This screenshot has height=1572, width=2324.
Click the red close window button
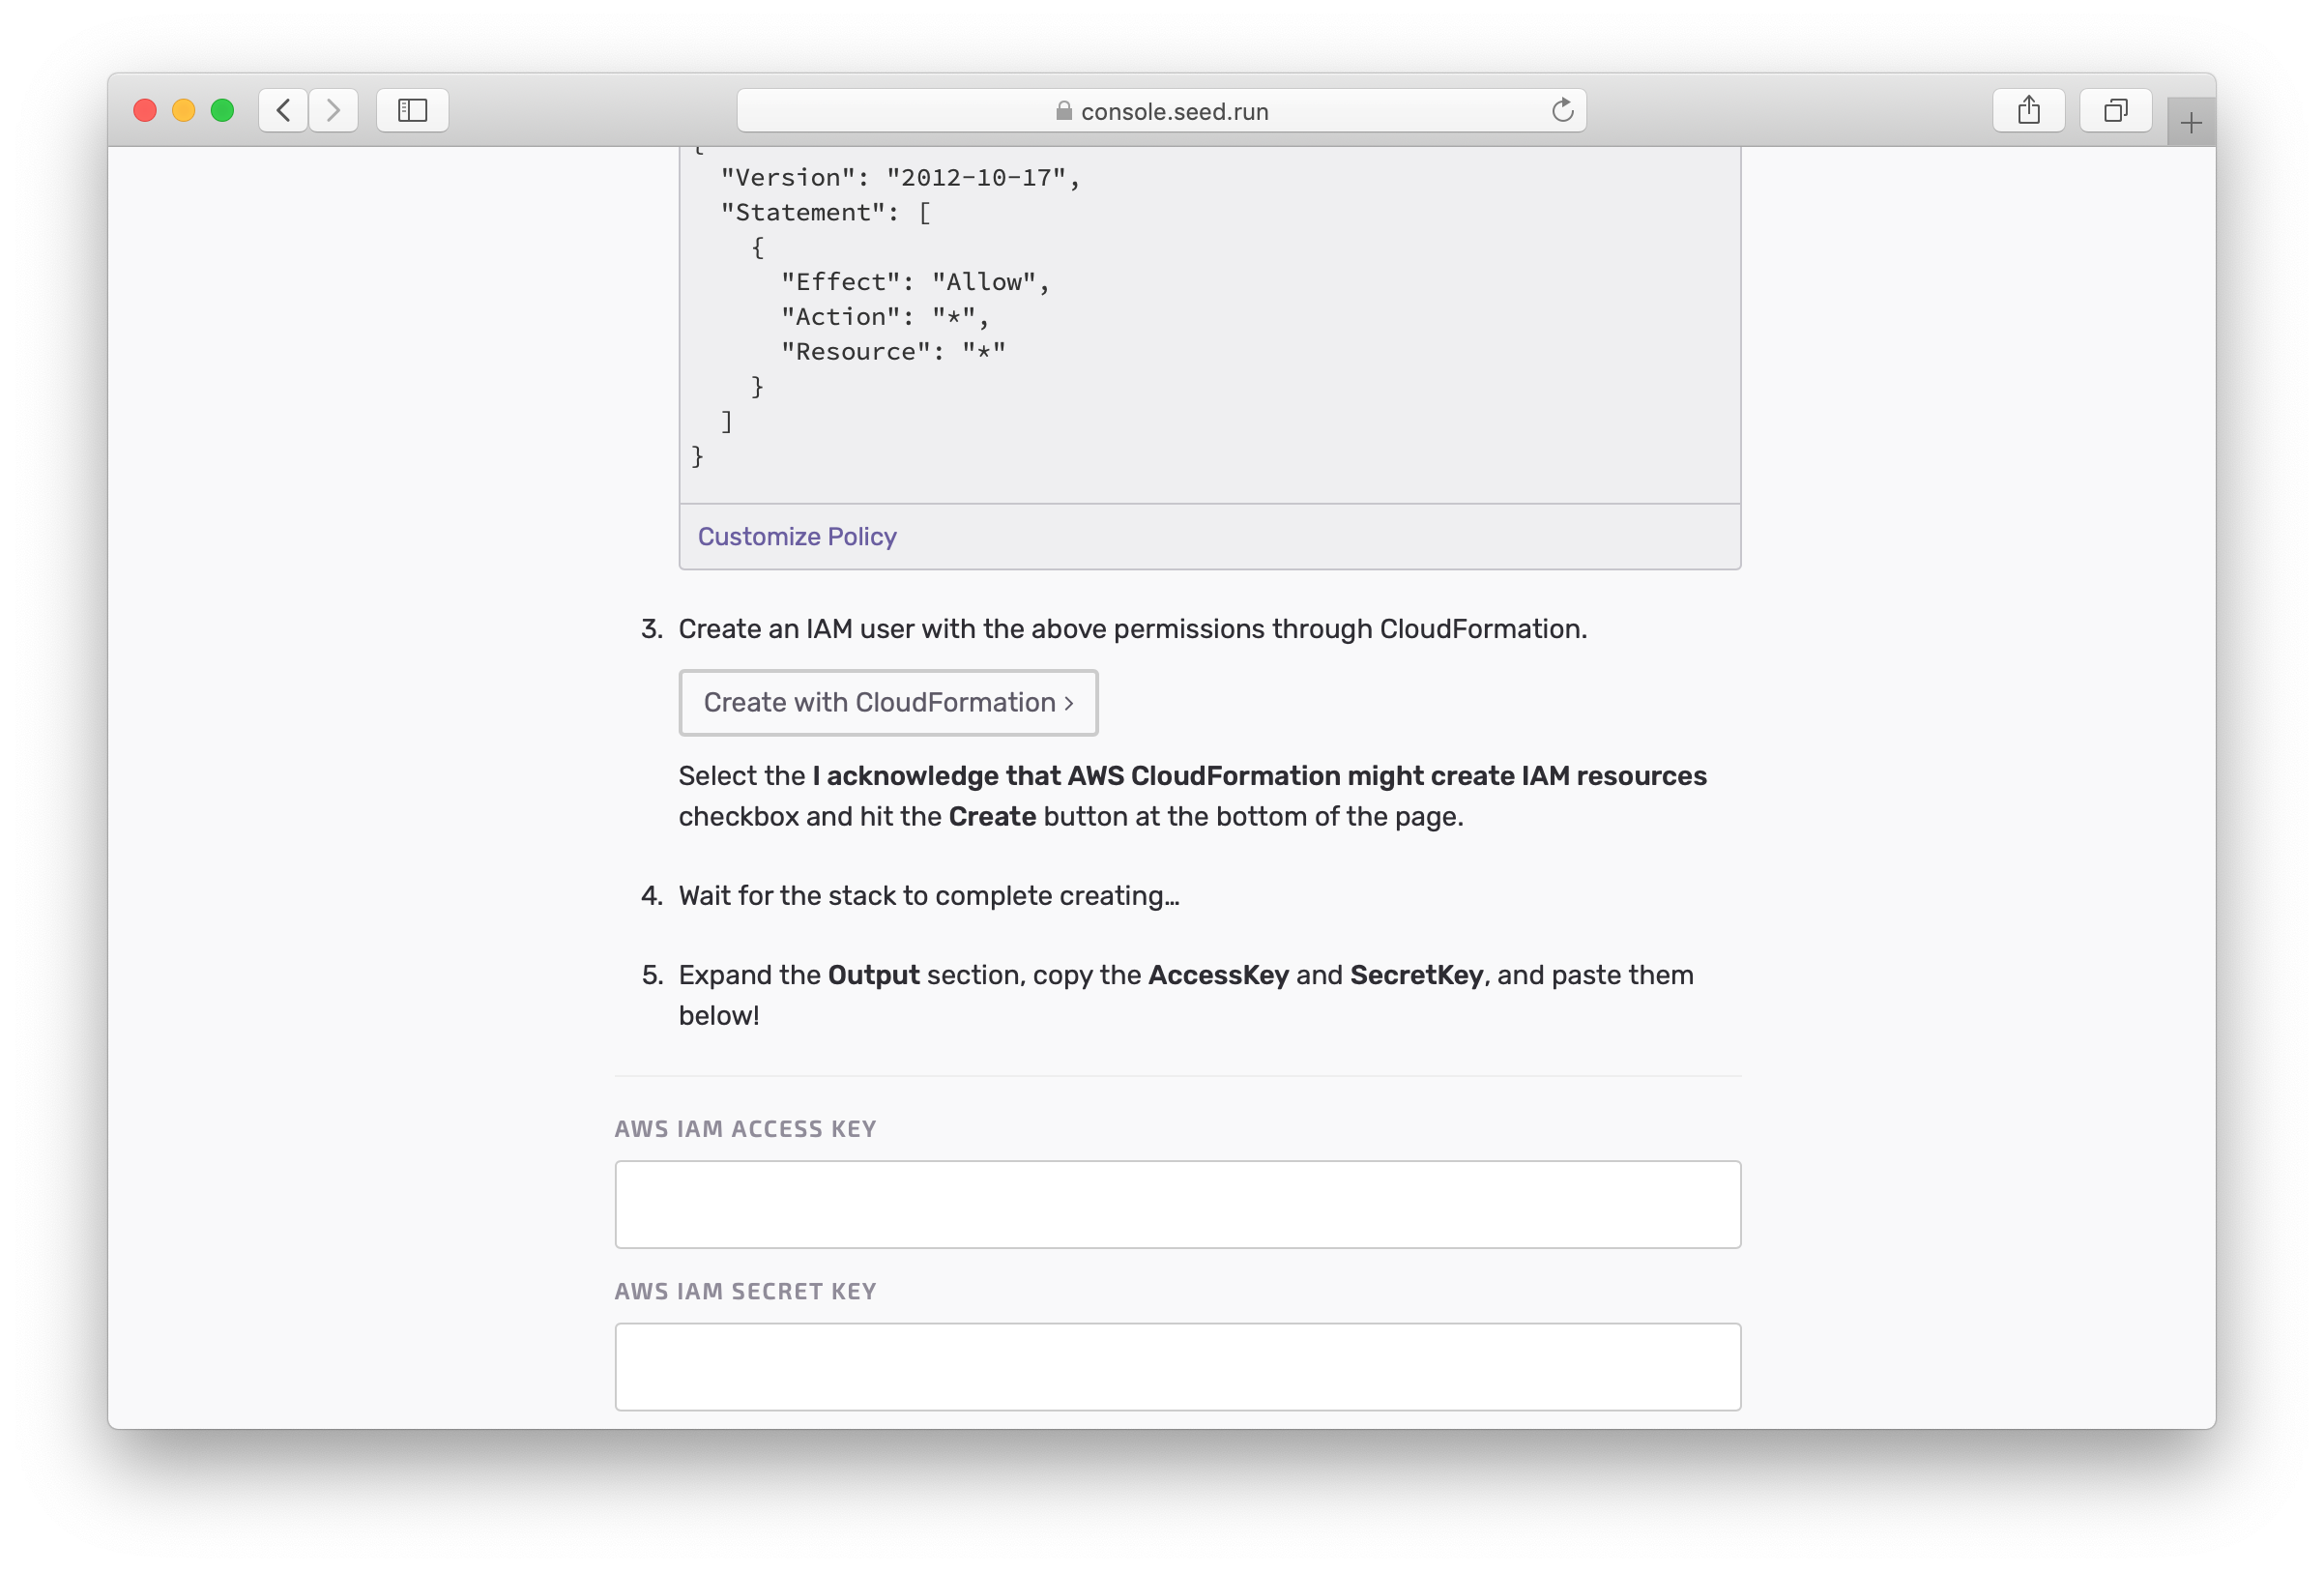click(145, 110)
